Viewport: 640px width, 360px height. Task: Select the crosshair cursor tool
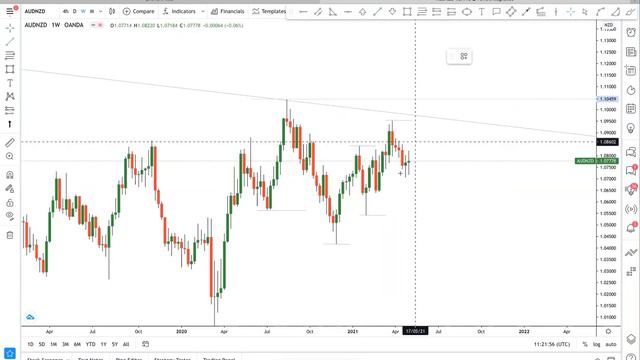click(x=10, y=28)
